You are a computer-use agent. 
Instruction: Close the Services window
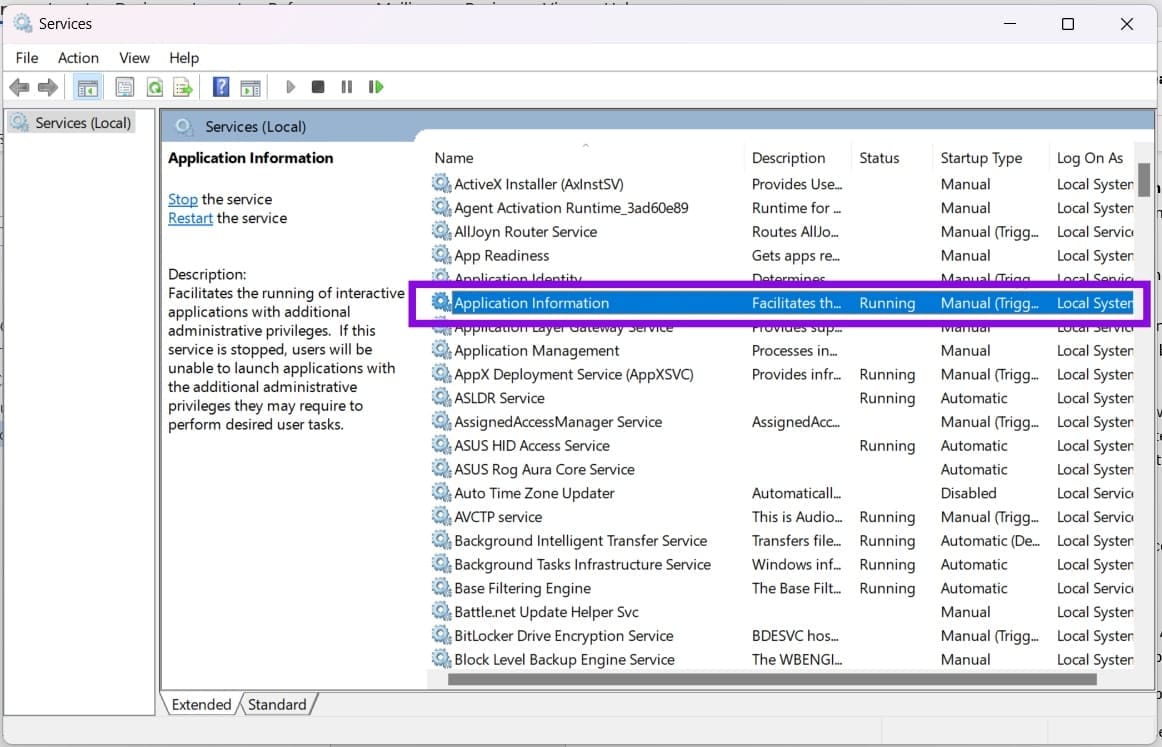tap(1126, 24)
